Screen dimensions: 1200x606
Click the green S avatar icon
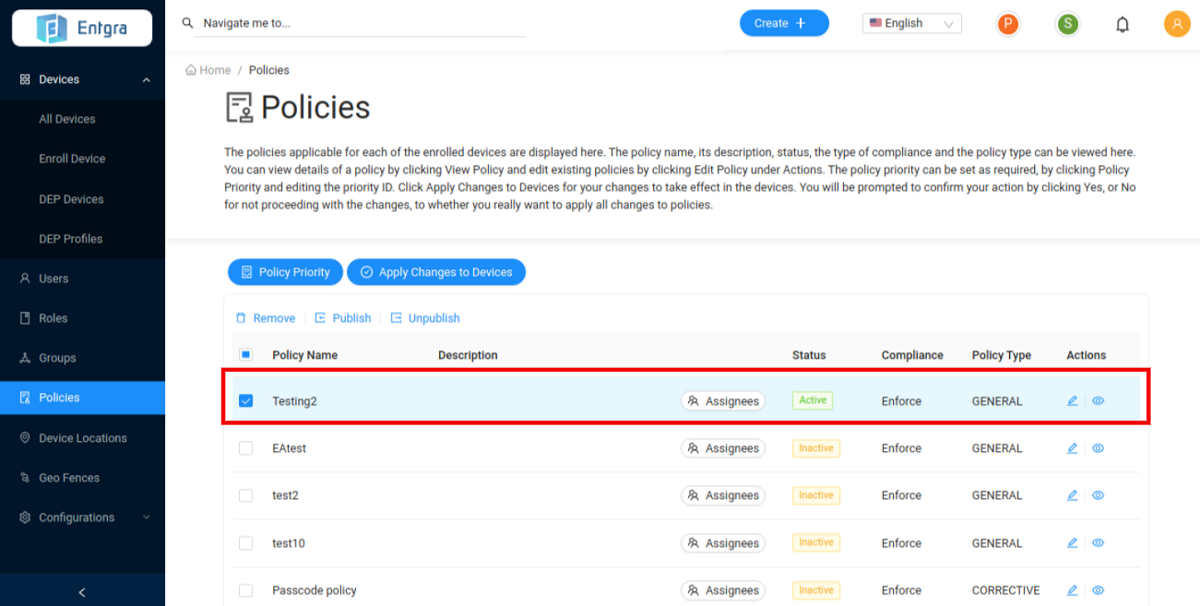click(1068, 24)
